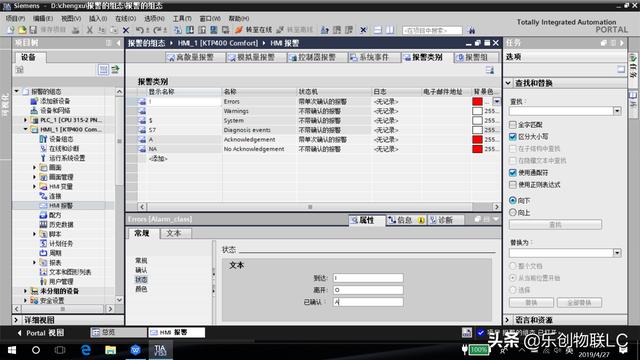The width and height of the screenshot is (640, 360).
Task: Split the editor space horizontally icon
Action: pos(378,30)
